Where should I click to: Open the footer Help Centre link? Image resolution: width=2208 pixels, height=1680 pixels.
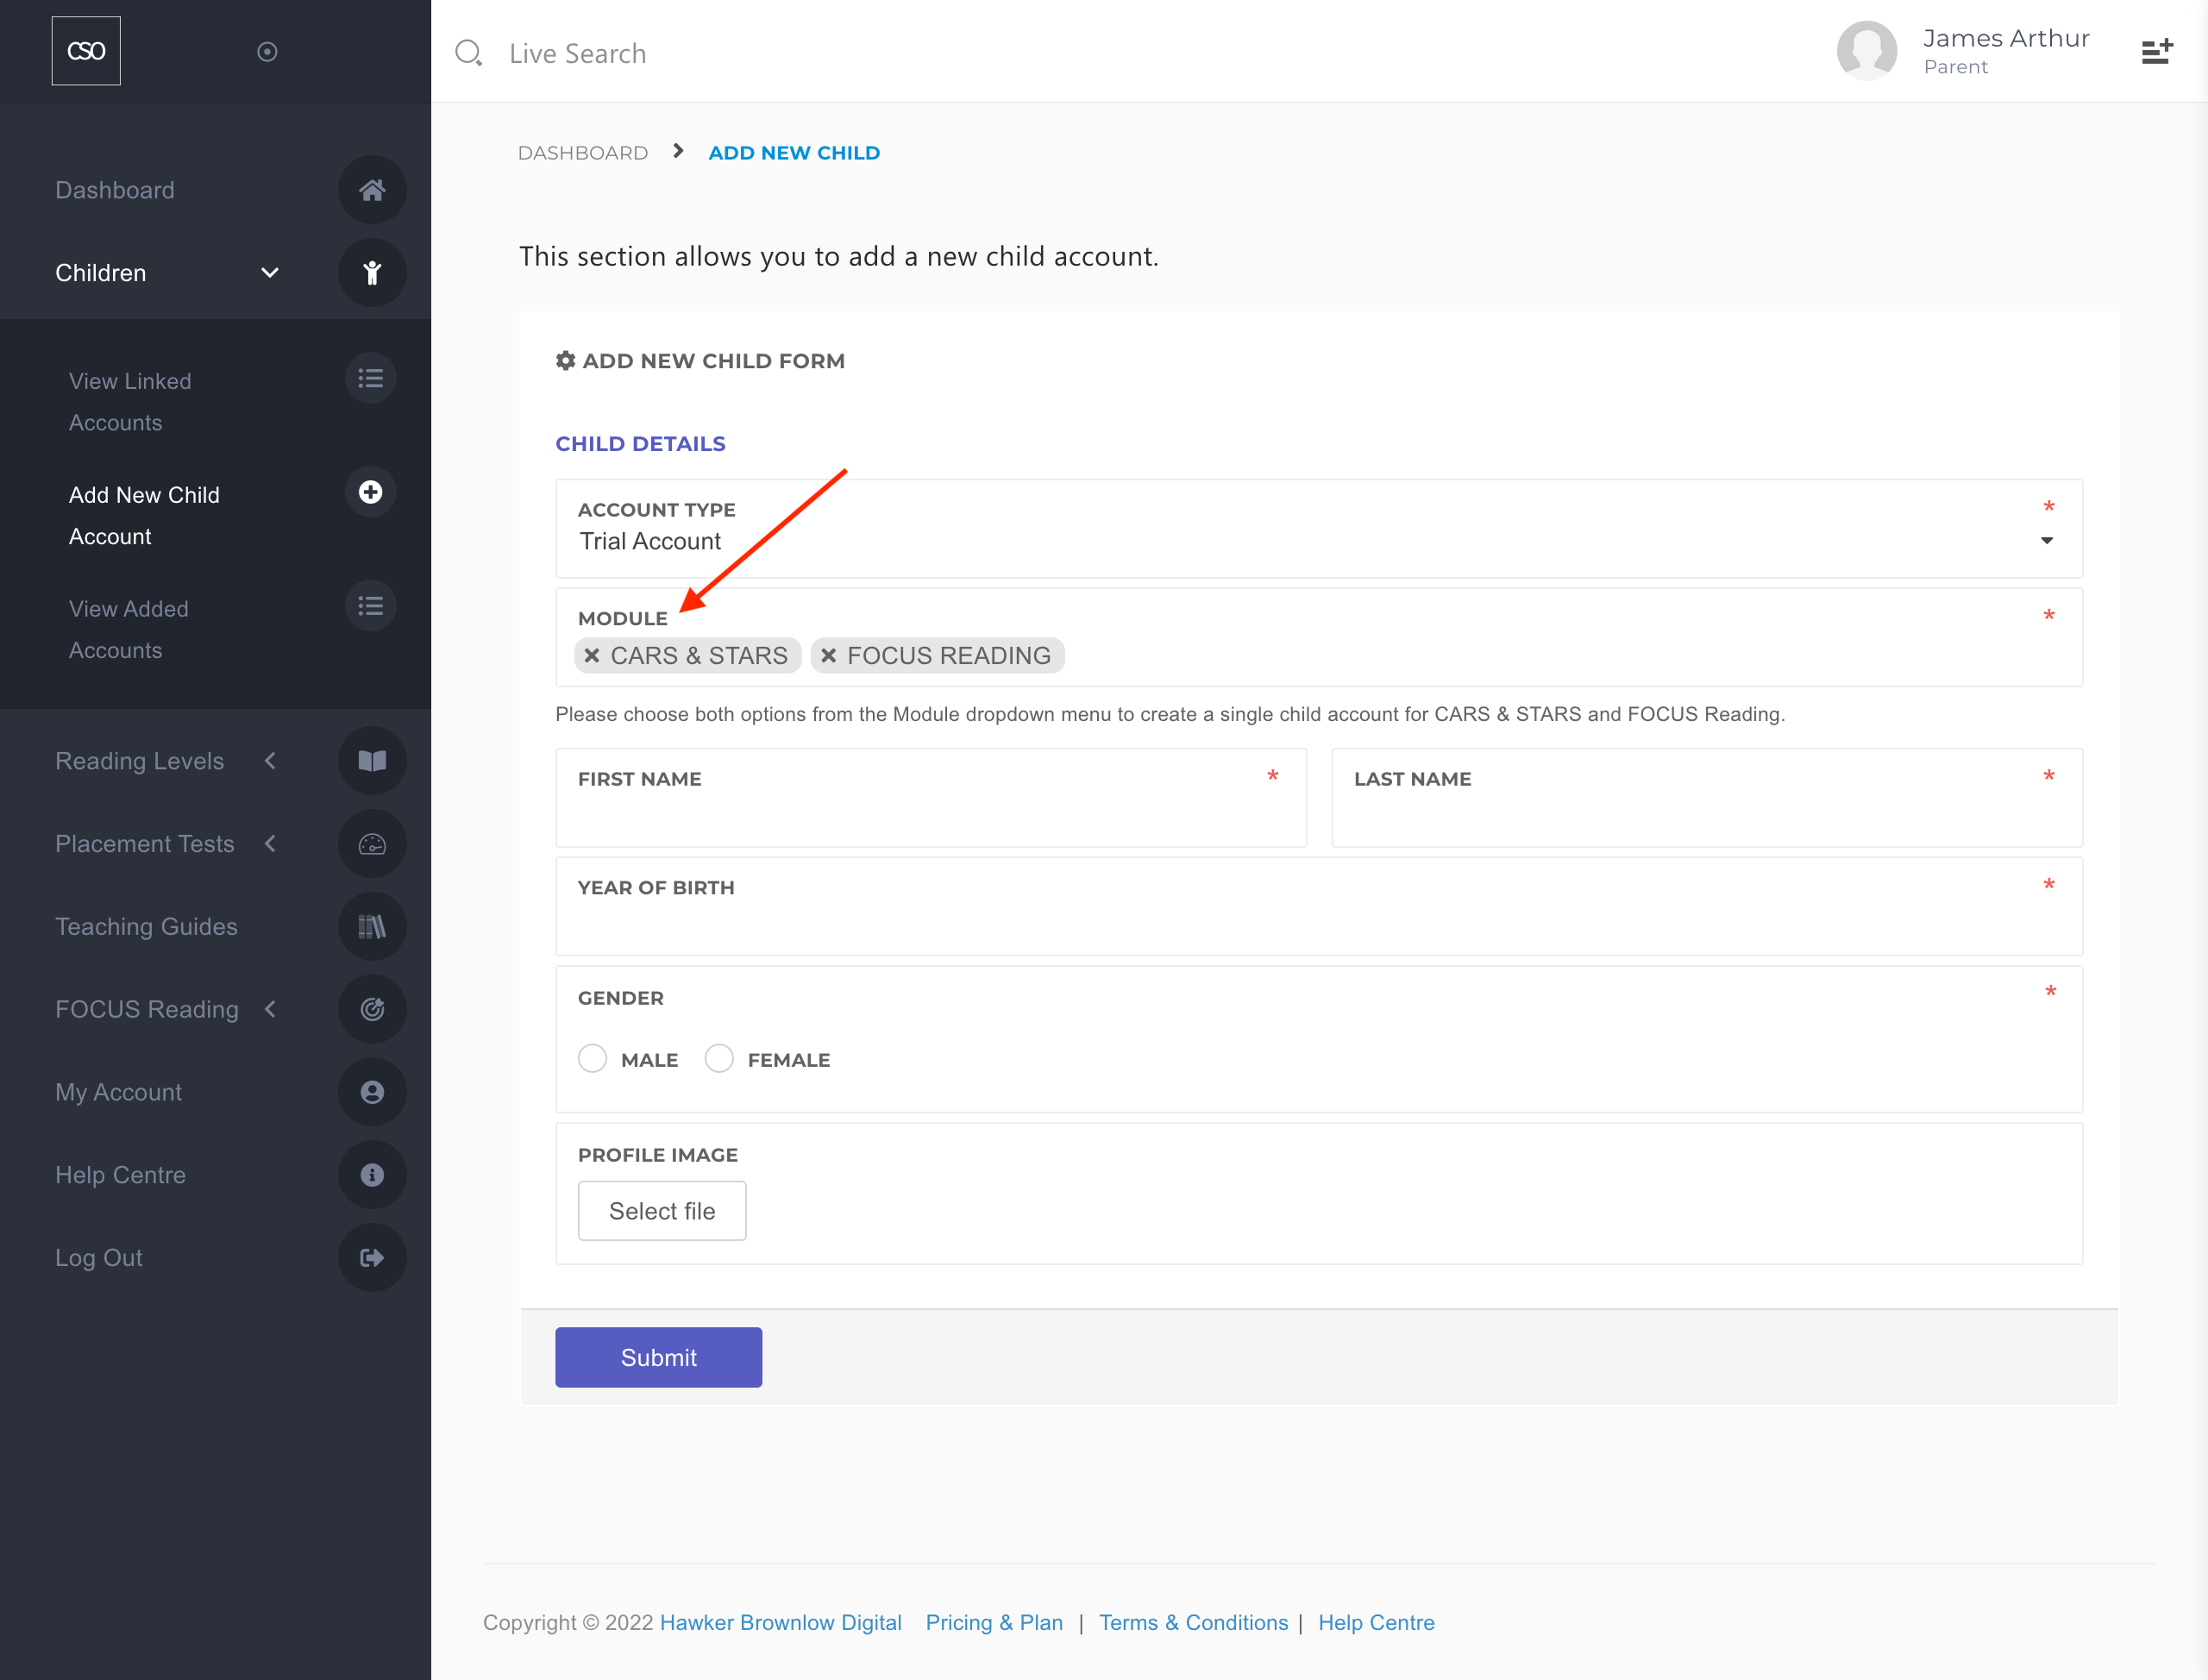pyautogui.click(x=1376, y=1623)
